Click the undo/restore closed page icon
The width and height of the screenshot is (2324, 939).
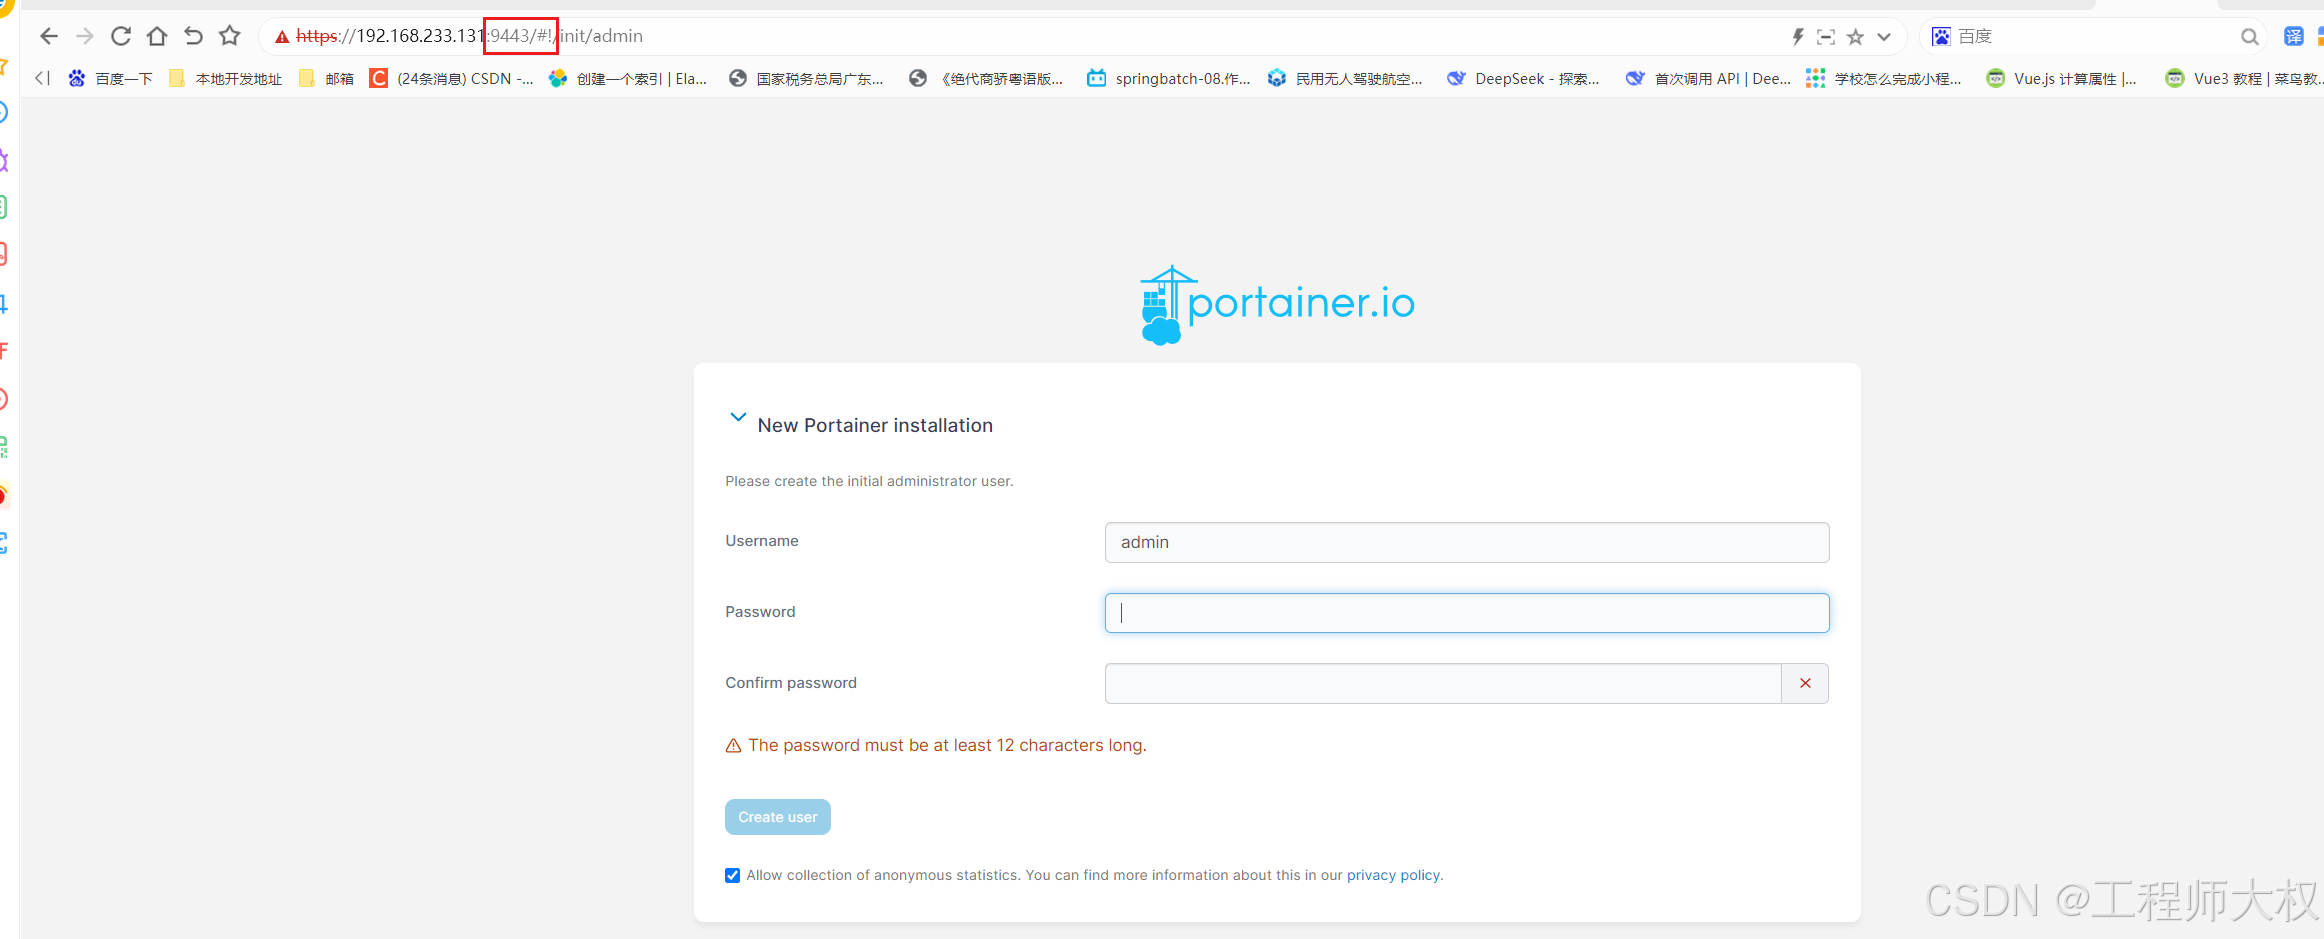[x=193, y=37]
